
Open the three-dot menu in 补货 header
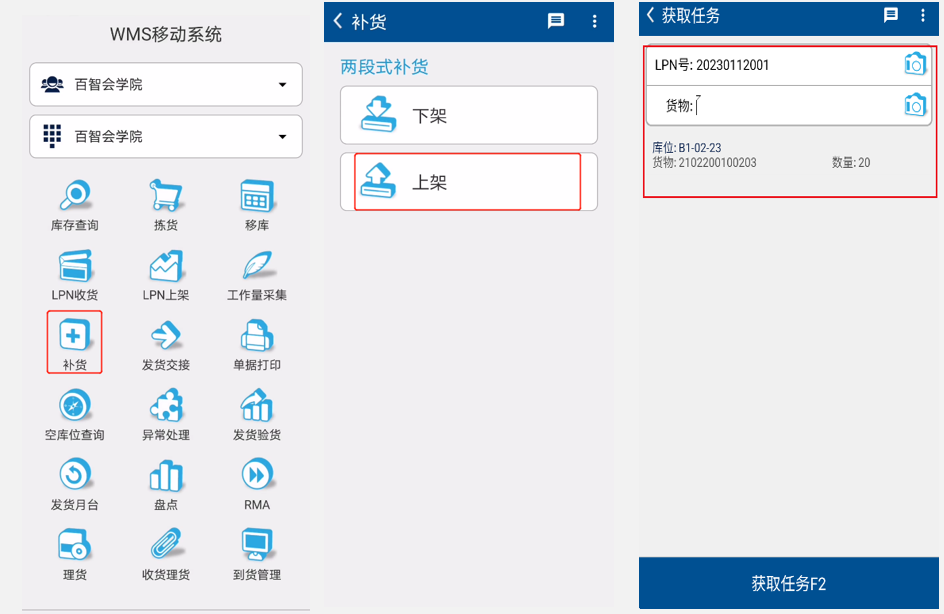(595, 21)
